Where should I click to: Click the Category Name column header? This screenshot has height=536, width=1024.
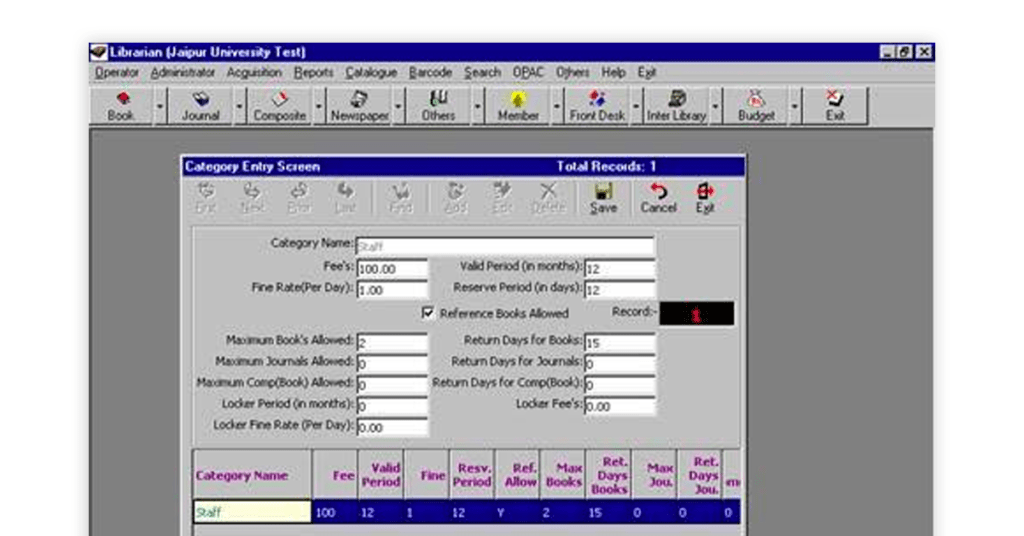click(x=252, y=475)
